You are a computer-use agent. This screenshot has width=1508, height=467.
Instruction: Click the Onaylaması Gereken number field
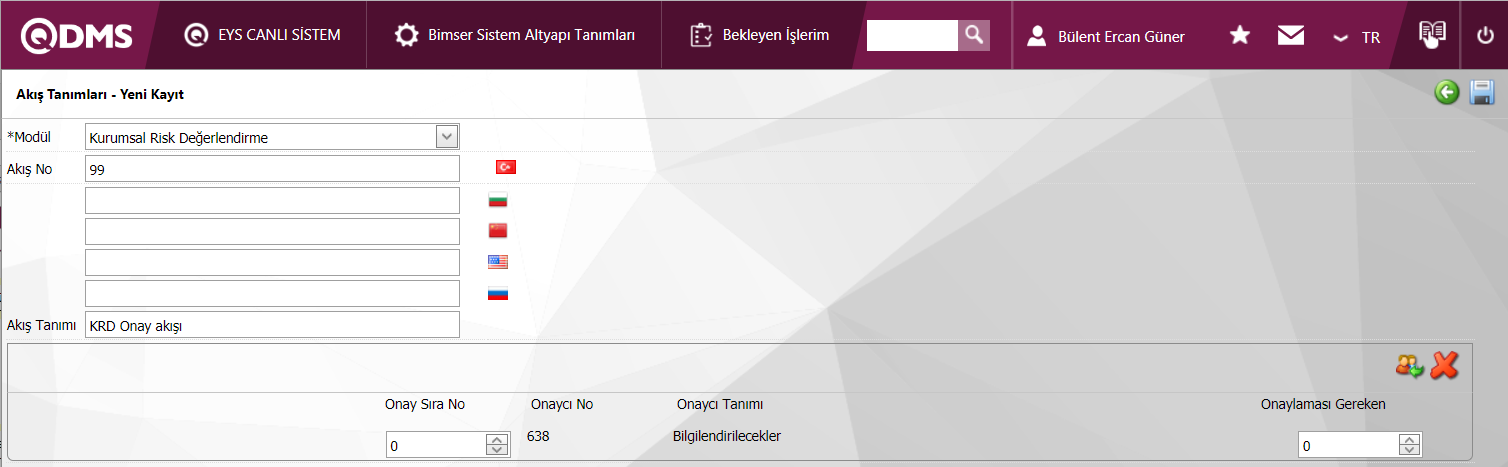[x=1348, y=445]
